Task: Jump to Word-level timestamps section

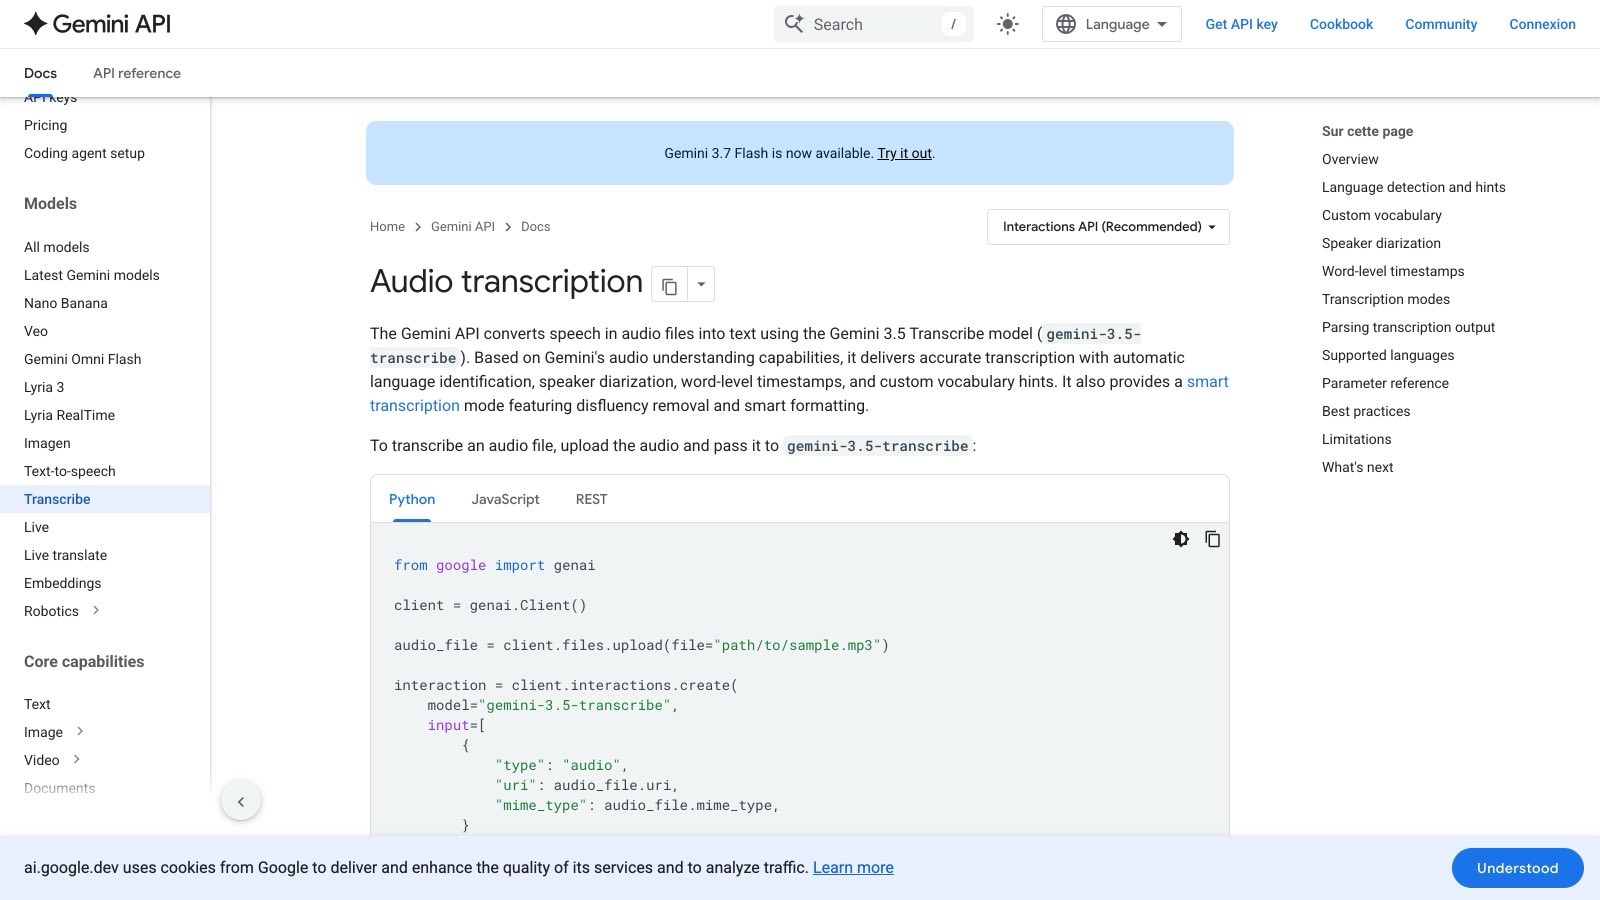Action: pyautogui.click(x=1393, y=271)
